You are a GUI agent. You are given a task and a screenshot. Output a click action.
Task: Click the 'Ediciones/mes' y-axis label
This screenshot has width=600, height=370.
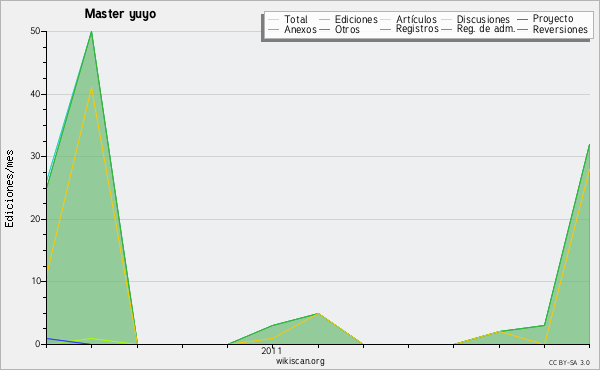click(x=9, y=189)
